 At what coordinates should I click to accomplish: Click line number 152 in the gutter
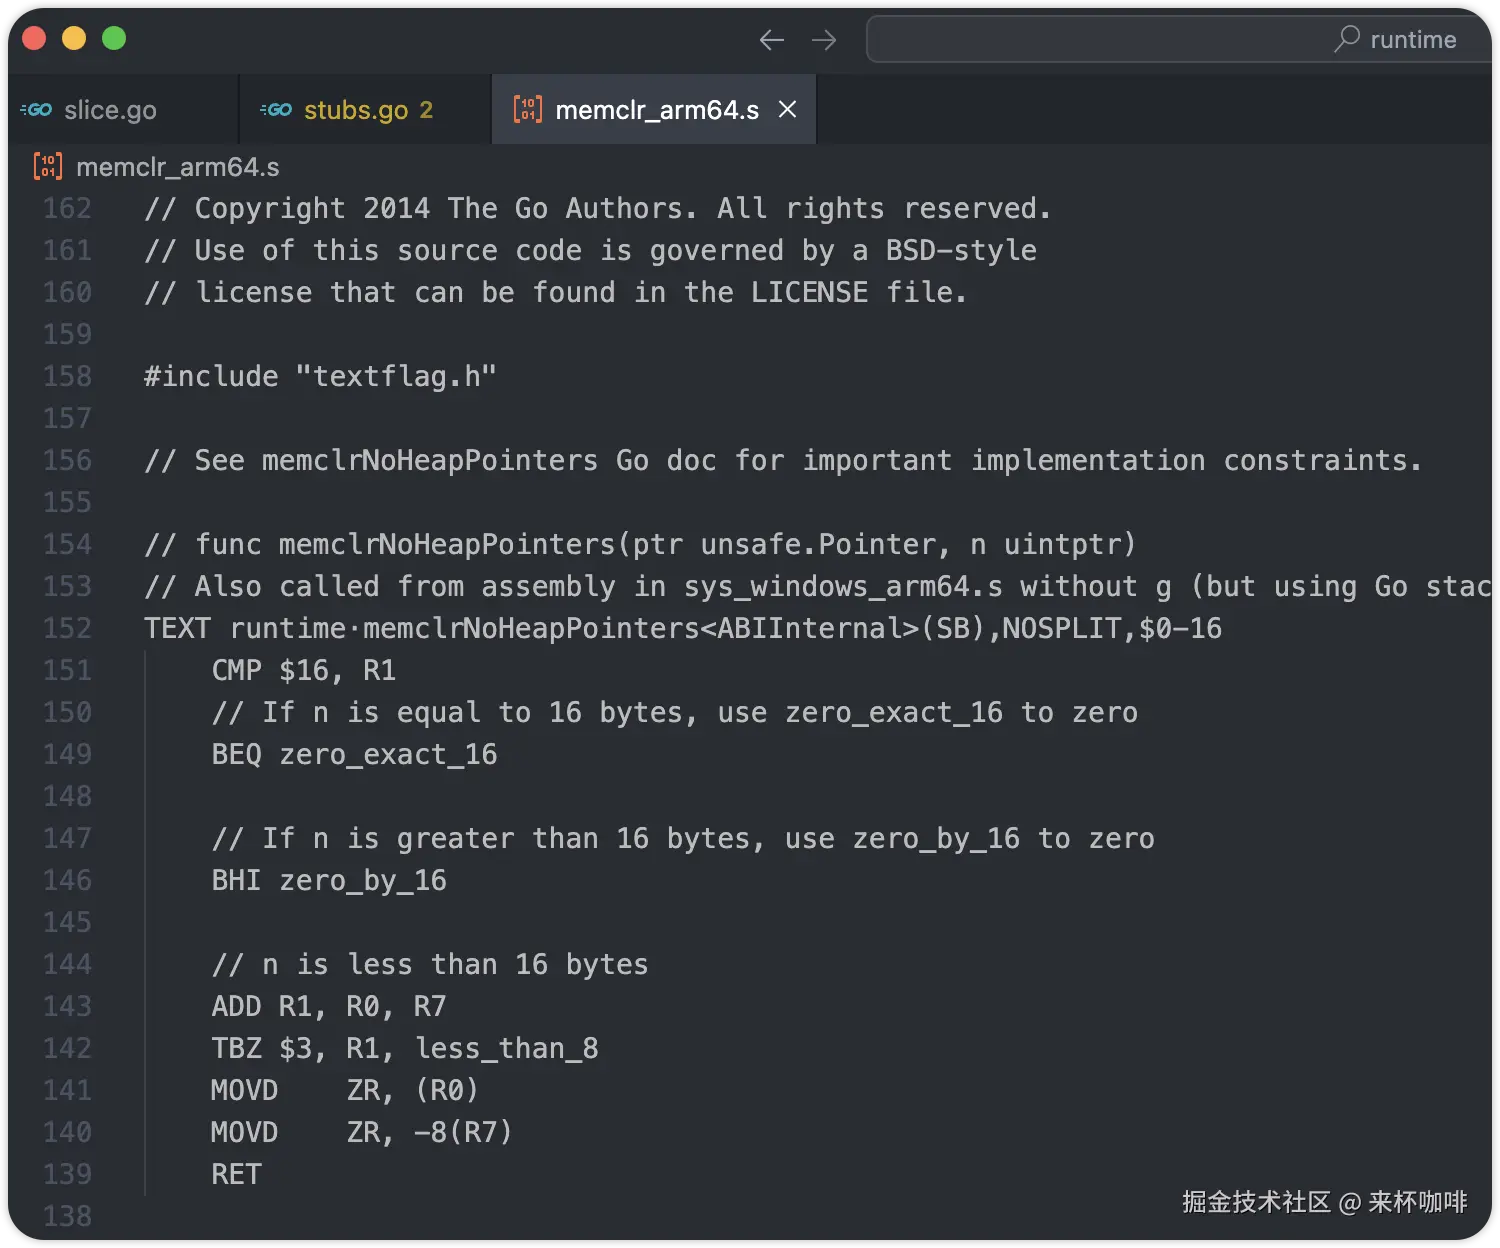tap(67, 628)
